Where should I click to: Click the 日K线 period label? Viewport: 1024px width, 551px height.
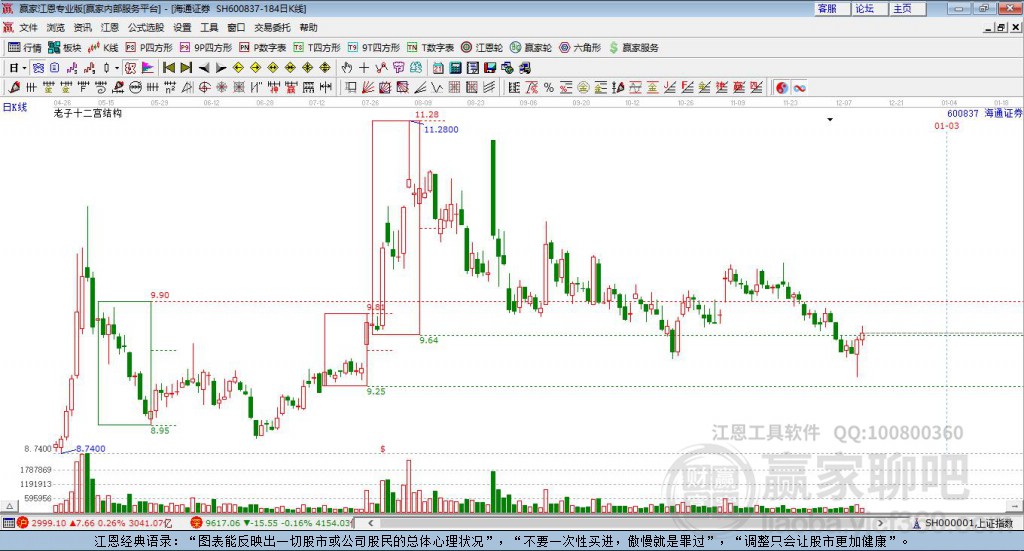[14, 107]
